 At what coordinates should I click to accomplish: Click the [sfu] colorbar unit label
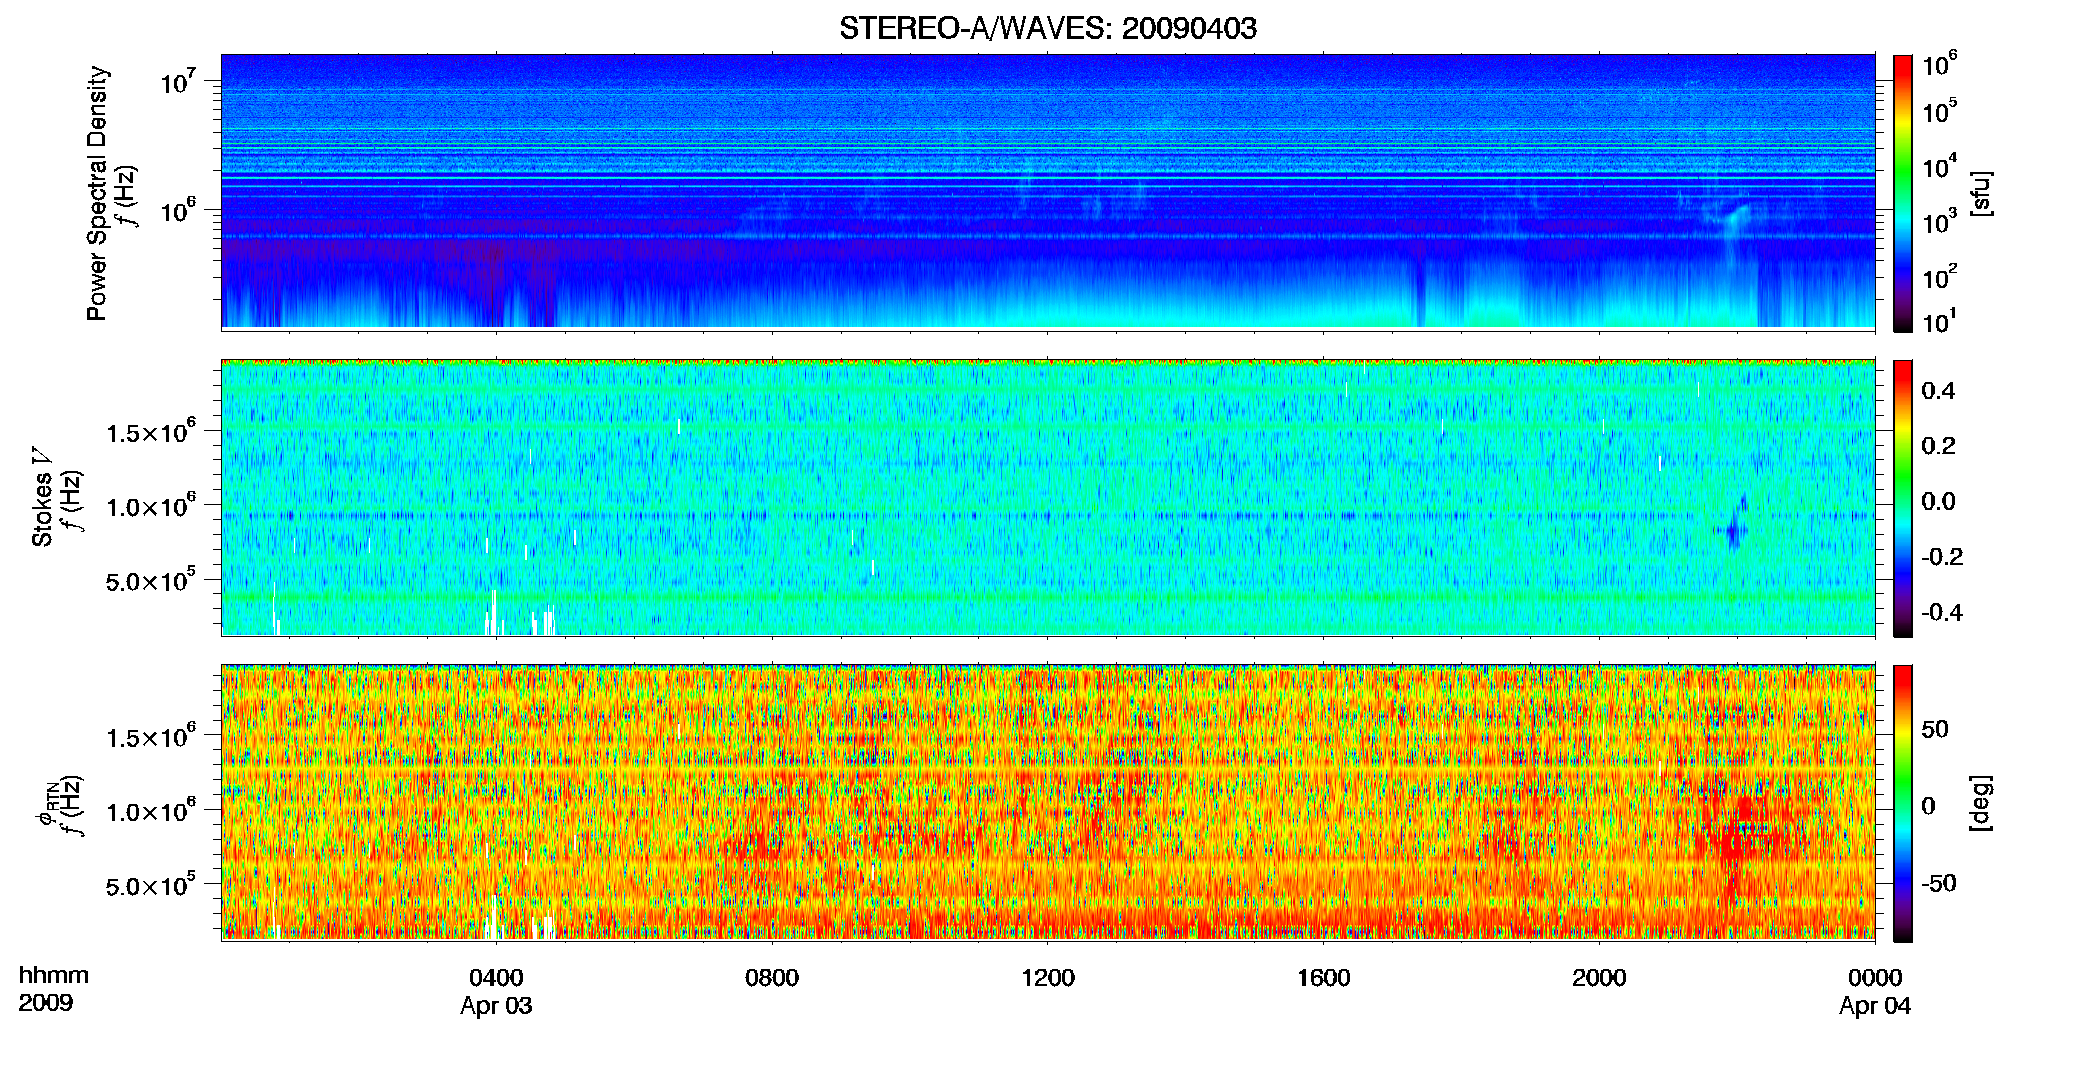tap(1982, 193)
